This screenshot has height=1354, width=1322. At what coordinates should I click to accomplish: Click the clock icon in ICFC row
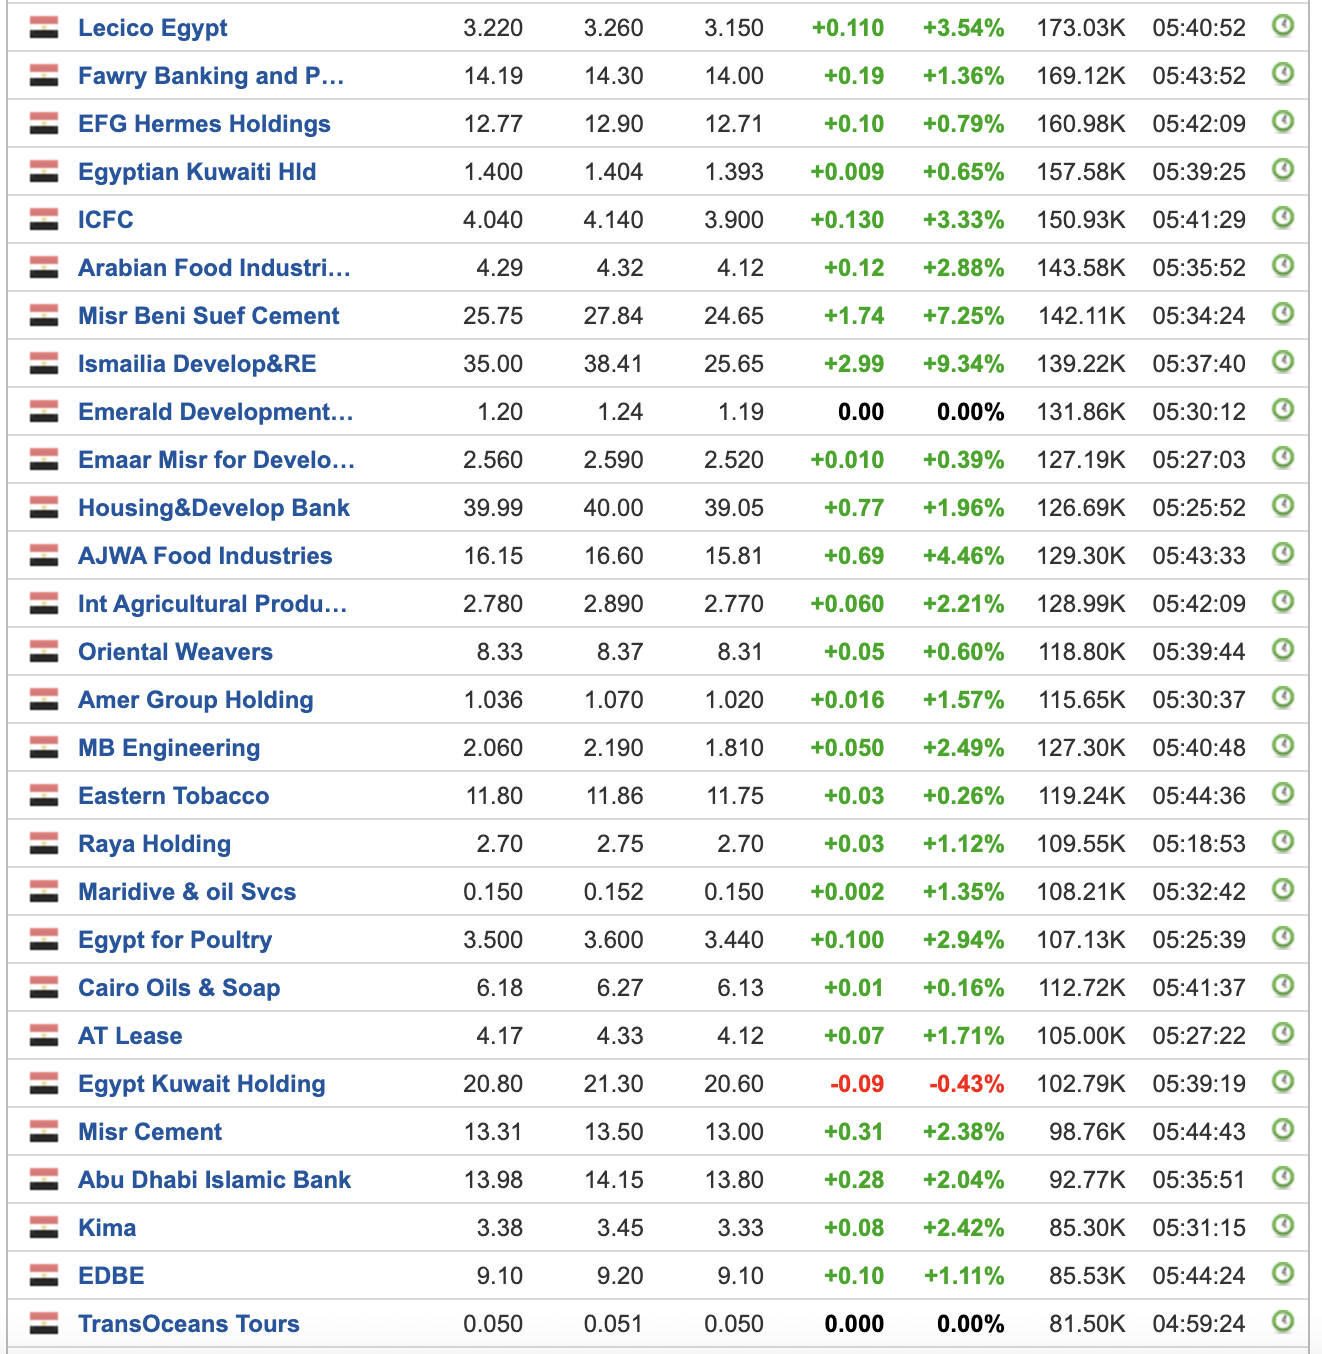[1283, 217]
